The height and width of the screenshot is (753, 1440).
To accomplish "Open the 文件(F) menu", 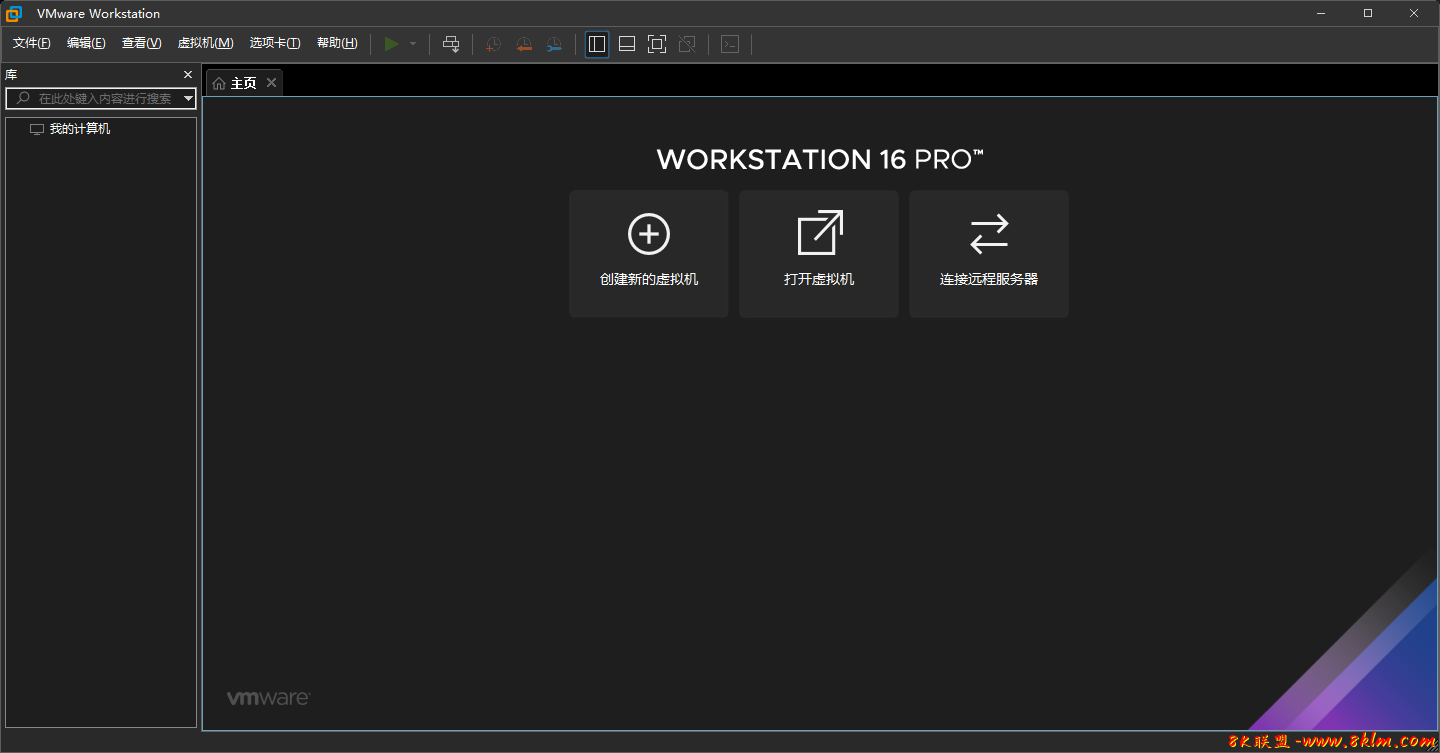I will pyautogui.click(x=31, y=43).
